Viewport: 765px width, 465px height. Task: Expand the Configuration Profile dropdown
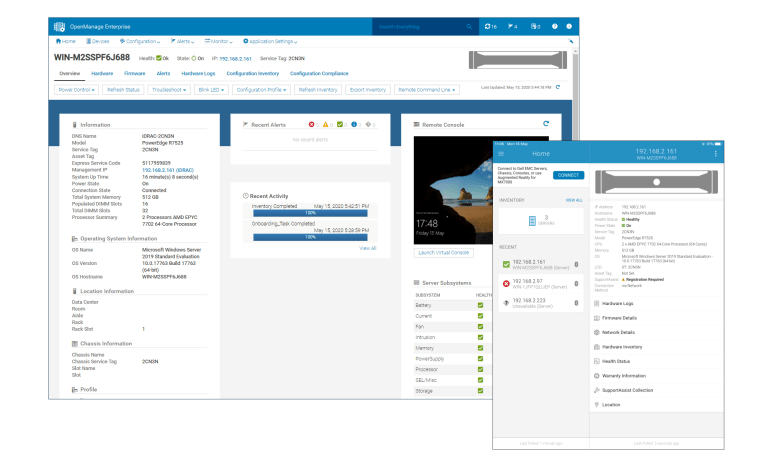(261, 90)
